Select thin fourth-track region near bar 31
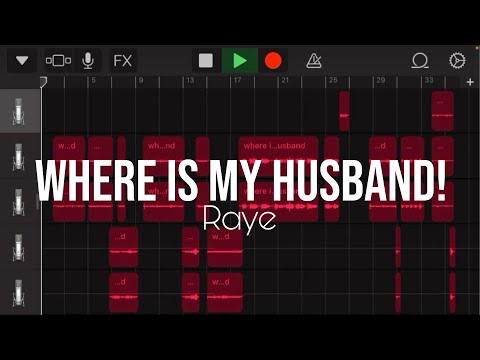The height and width of the screenshot is (360, 480). click(x=398, y=247)
